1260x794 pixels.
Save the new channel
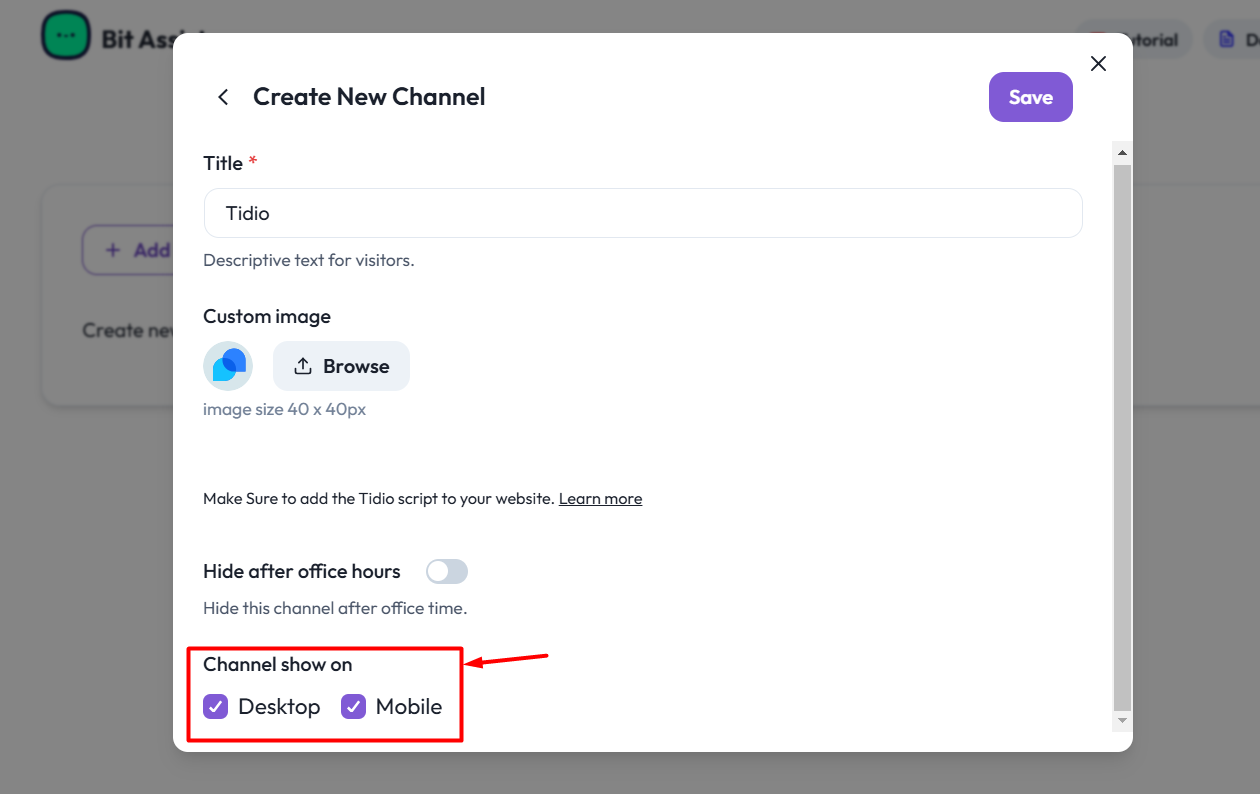(1030, 97)
